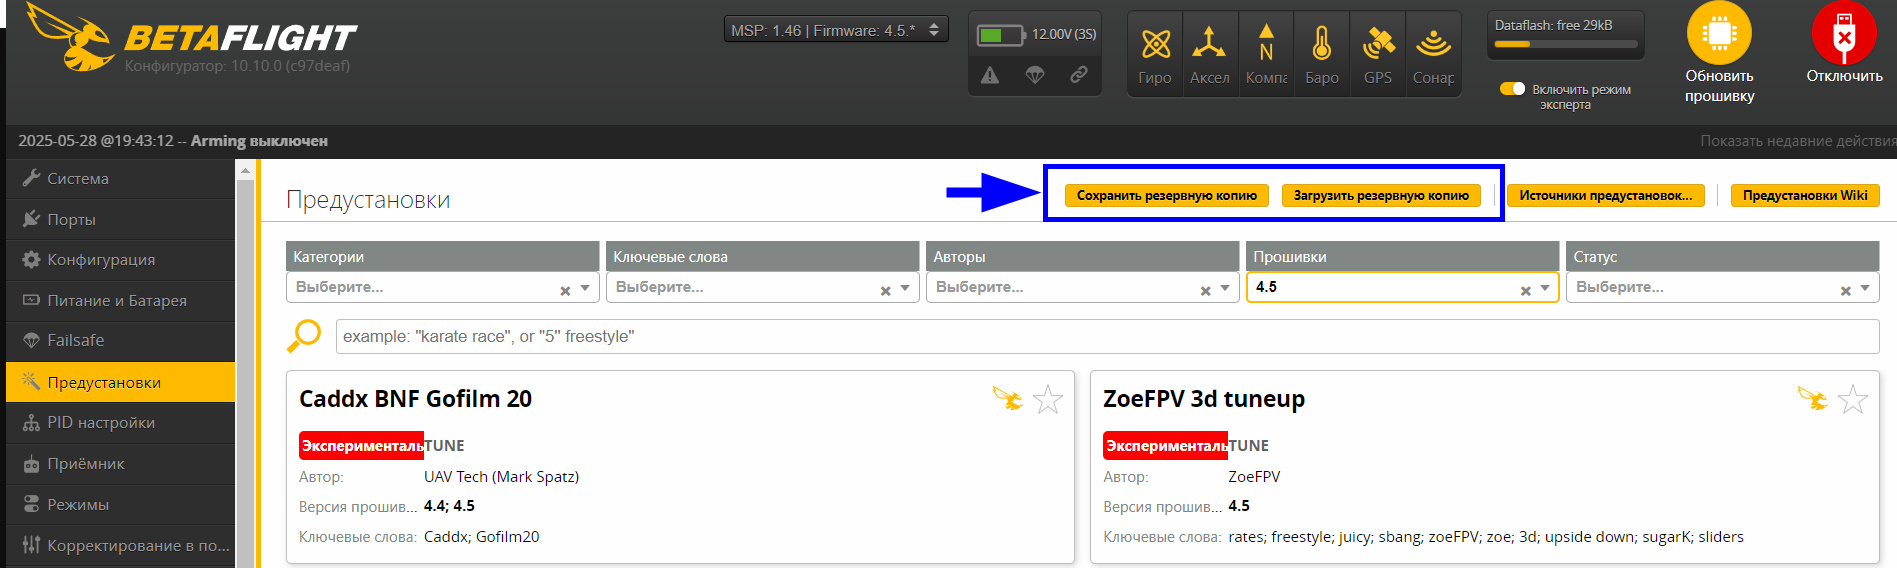This screenshot has height=568, width=1897.
Task: Click Сохранить резервную копию button
Action: click(1166, 195)
